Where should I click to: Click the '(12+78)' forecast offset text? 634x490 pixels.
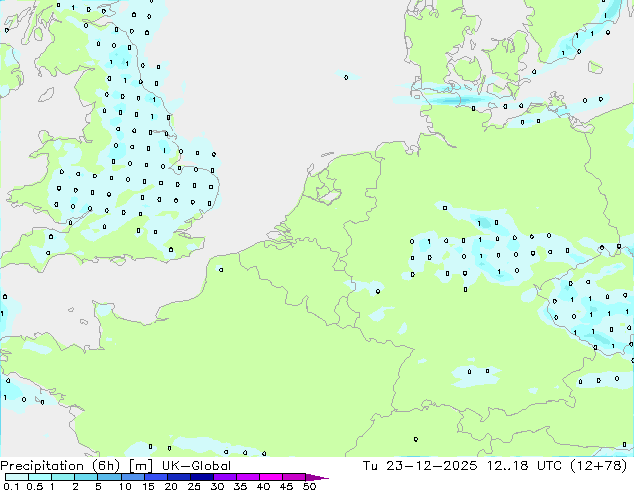[598, 466]
